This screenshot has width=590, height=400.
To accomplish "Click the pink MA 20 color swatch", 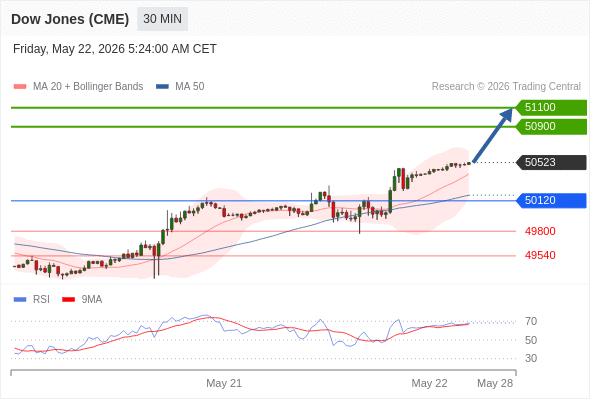I will click(20, 87).
